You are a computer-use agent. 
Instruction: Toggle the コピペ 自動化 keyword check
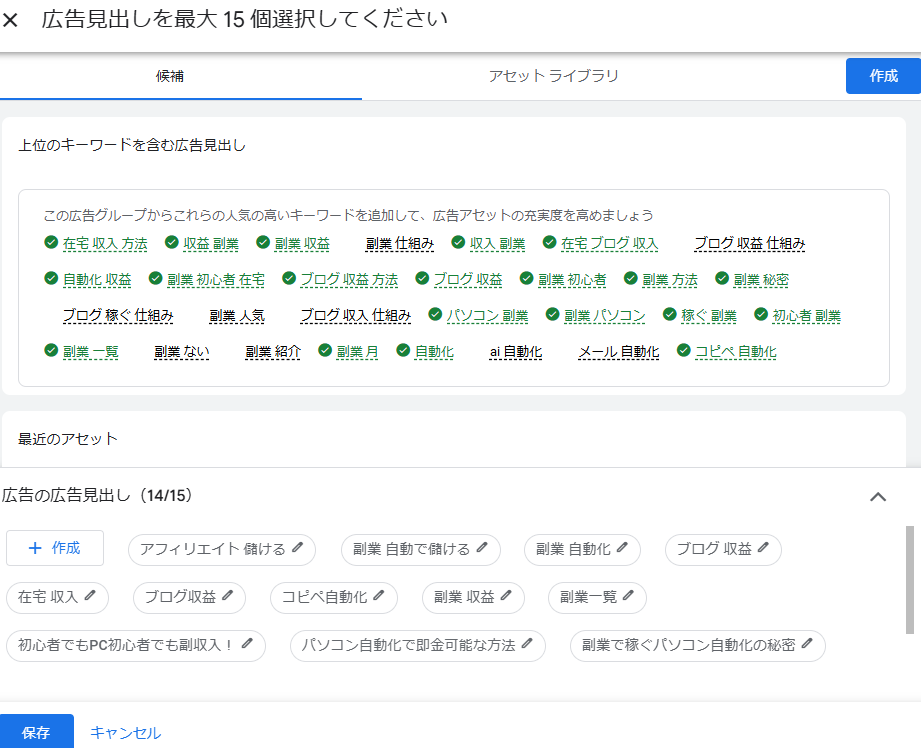coord(684,351)
